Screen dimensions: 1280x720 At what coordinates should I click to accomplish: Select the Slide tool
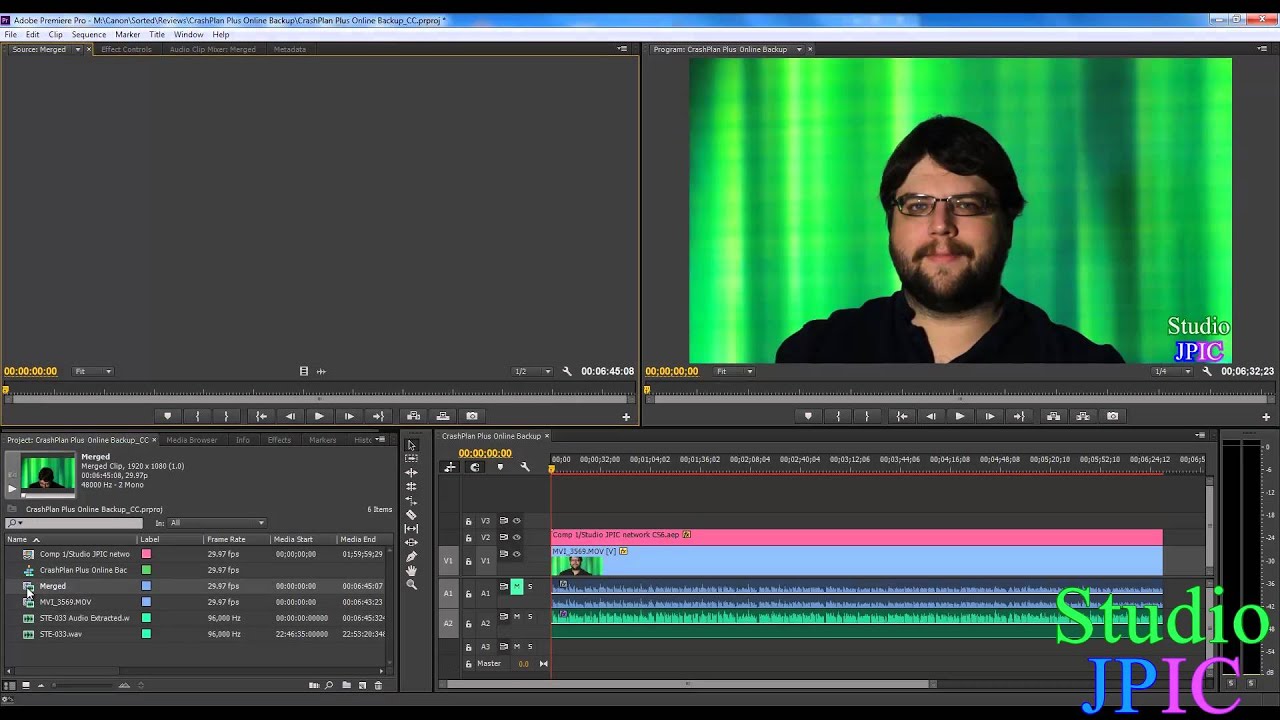tap(411, 543)
